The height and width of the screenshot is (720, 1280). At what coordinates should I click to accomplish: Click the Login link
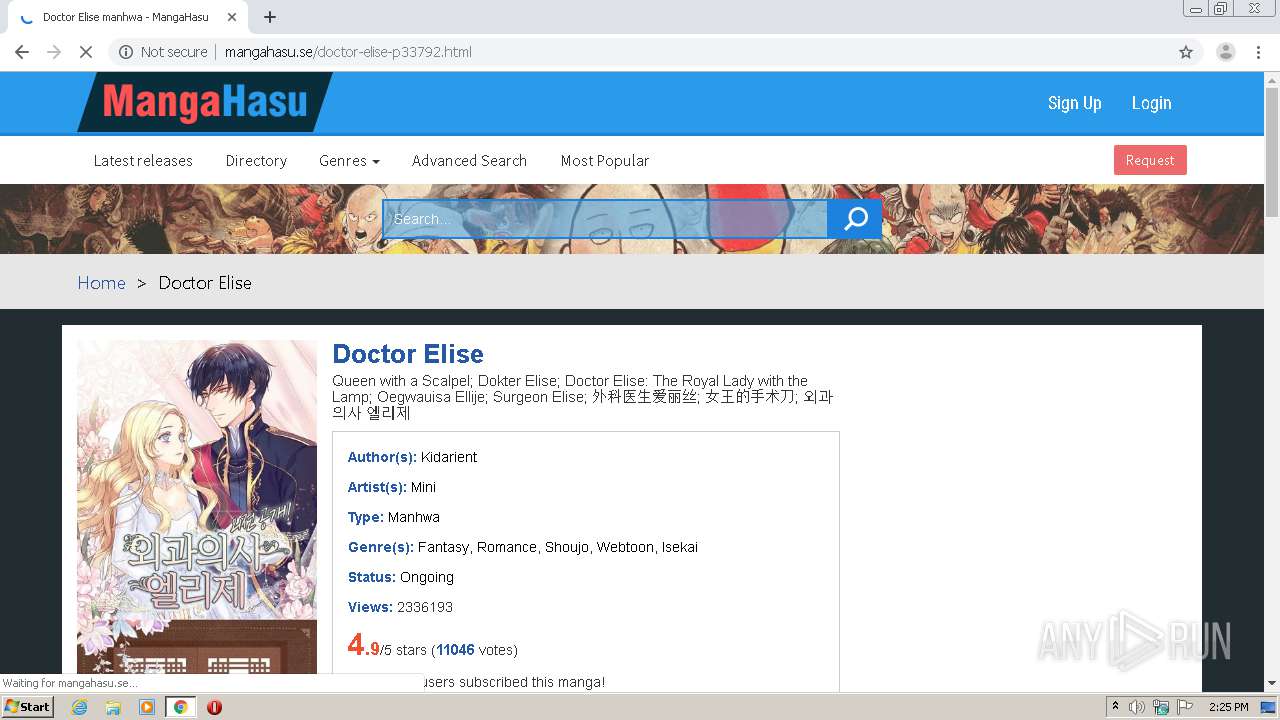(x=1151, y=103)
